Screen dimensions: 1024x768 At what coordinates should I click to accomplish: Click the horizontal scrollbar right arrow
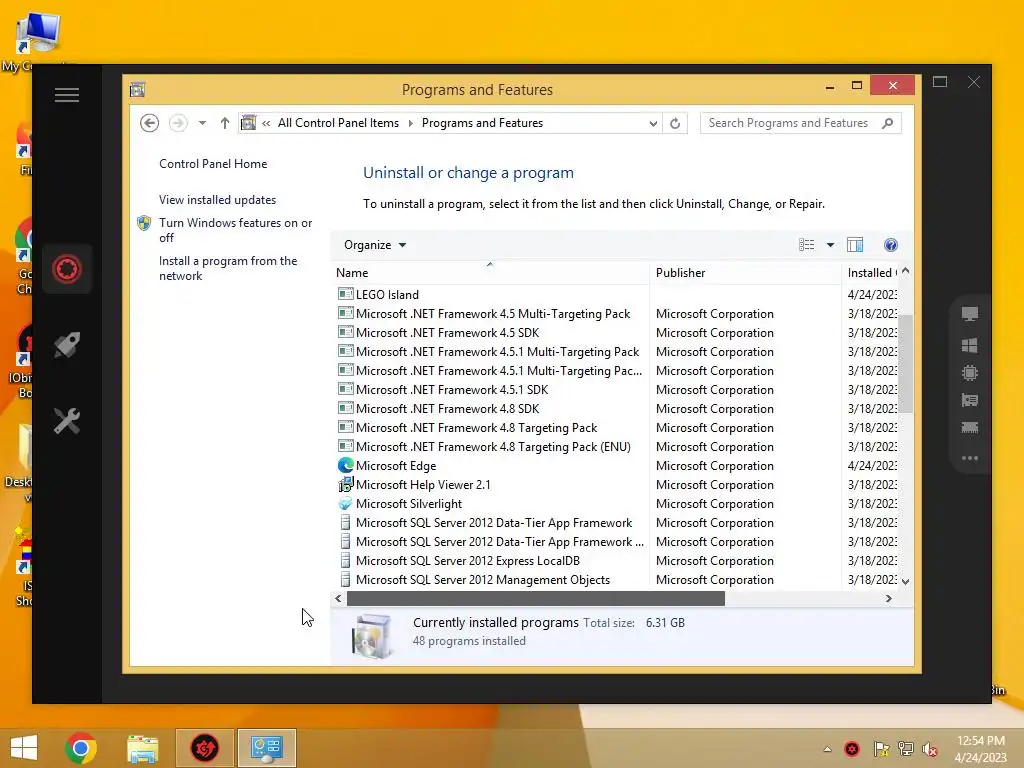click(888, 598)
